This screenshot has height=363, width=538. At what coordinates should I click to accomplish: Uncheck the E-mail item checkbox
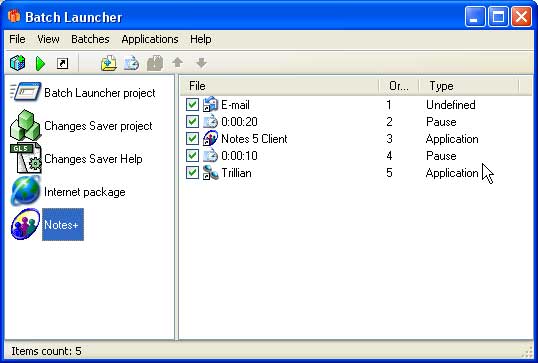pos(192,105)
